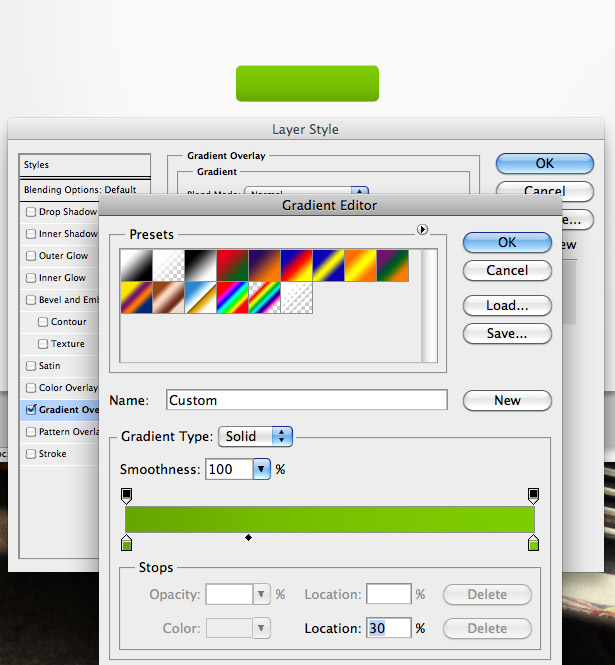Enable the Color Overlay checkbox
Viewport: 615px width, 665px height.
pos(31,388)
